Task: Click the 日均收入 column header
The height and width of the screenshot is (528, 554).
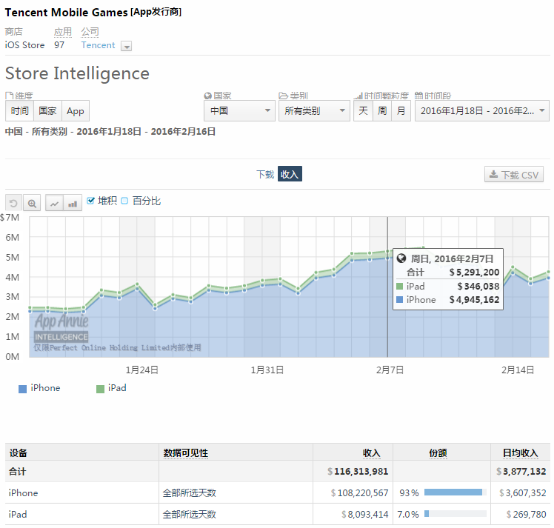Action: (520, 453)
